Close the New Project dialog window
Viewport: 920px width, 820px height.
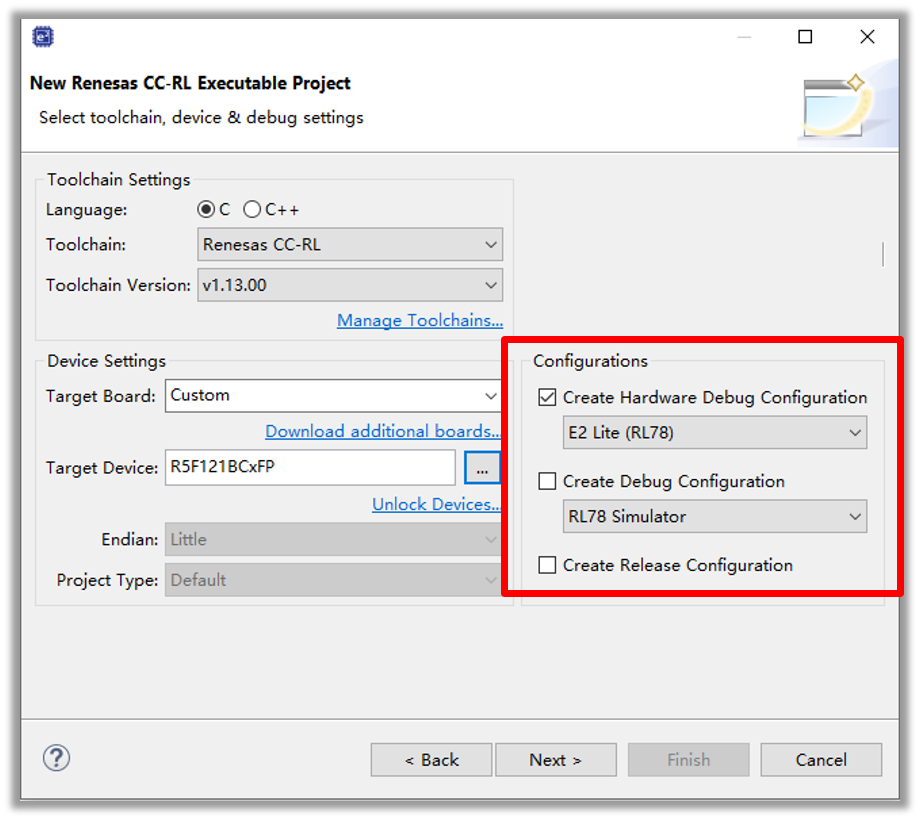point(867,37)
